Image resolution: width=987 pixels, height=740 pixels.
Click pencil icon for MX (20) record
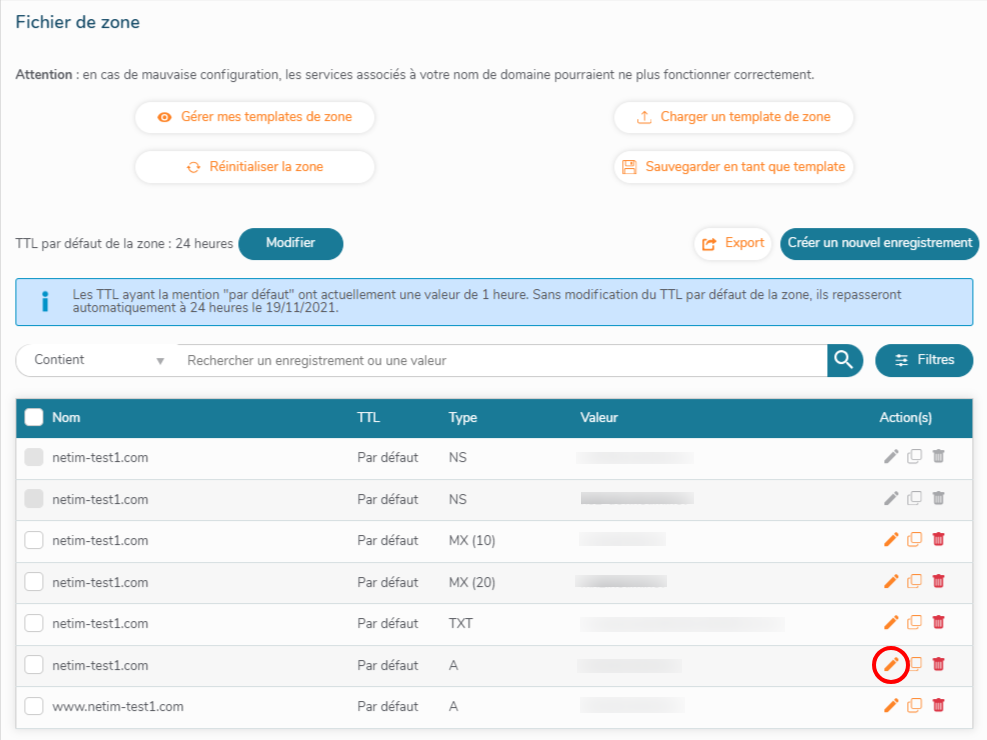(891, 581)
